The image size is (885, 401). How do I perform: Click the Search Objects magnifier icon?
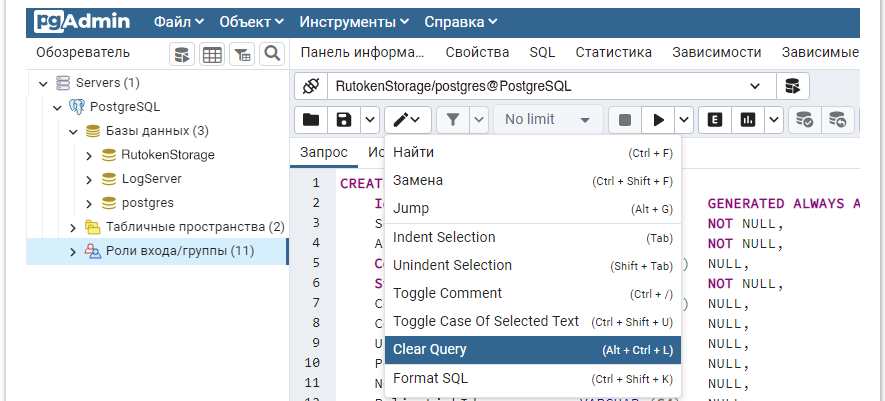pos(270,54)
